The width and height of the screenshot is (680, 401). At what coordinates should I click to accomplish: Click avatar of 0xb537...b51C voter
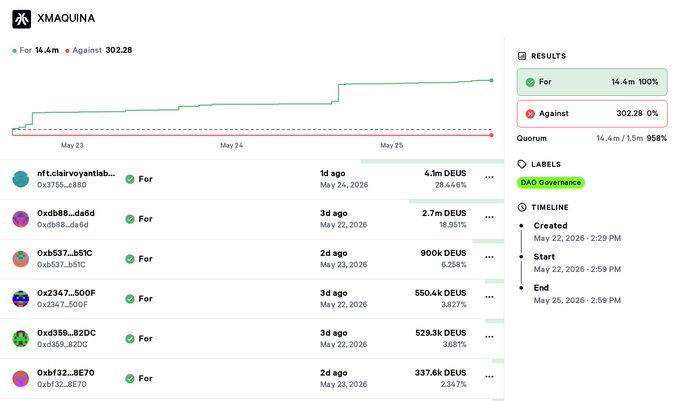point(20,259)
